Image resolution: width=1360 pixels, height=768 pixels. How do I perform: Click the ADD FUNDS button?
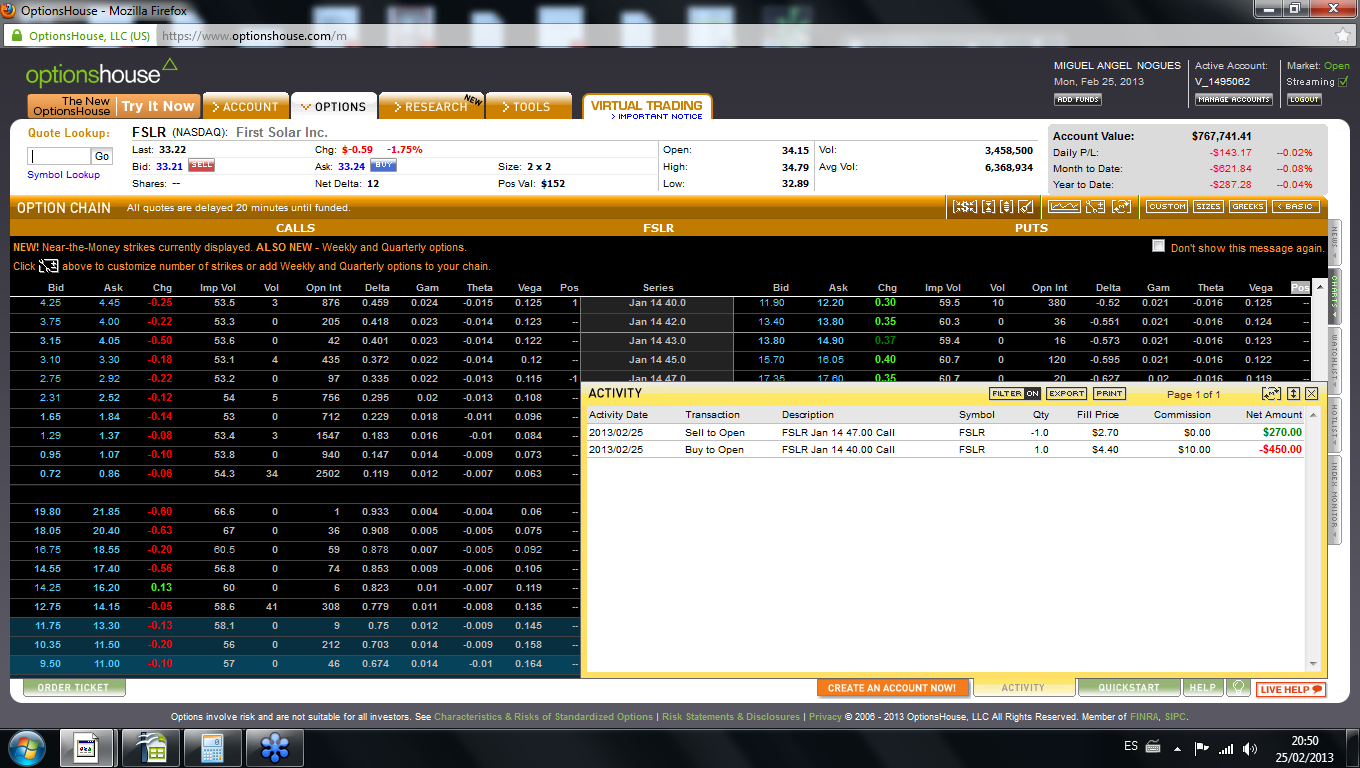[1078, 99]
